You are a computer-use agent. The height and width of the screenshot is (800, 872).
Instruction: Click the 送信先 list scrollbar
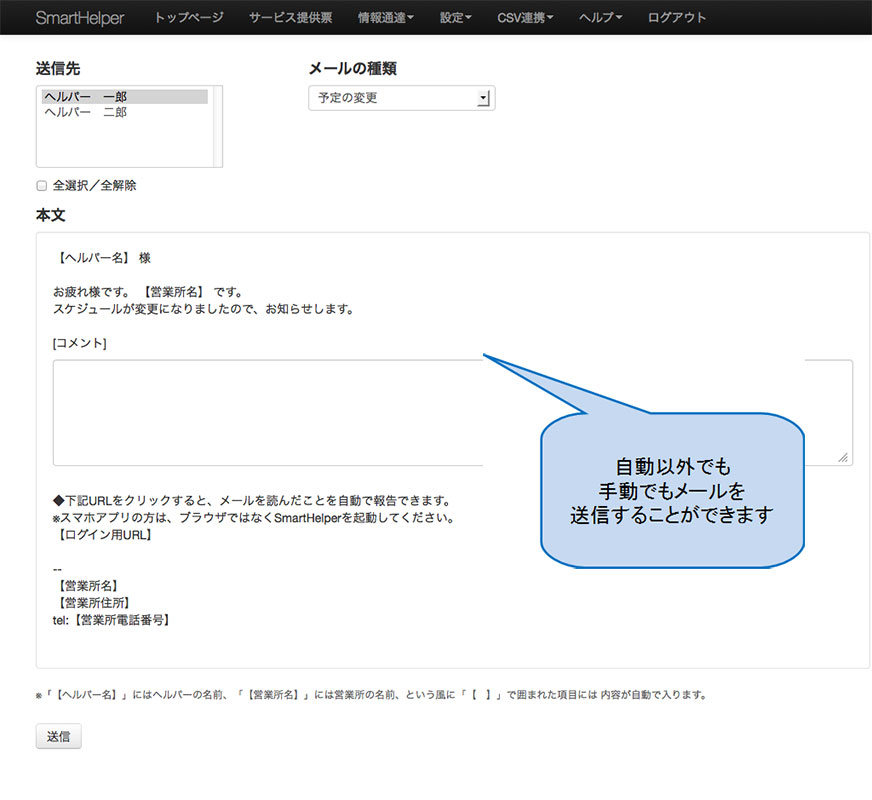tap(217, 126)
